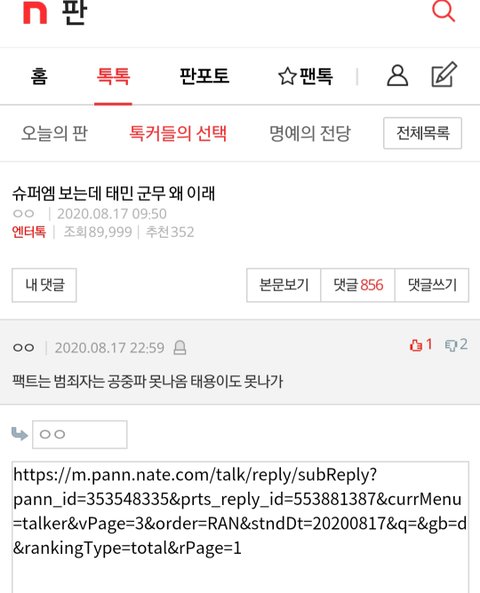The width and height of the screenshot is (480, 593).
Task: Open the 판포토 tab
Action: tap(204, 76)
